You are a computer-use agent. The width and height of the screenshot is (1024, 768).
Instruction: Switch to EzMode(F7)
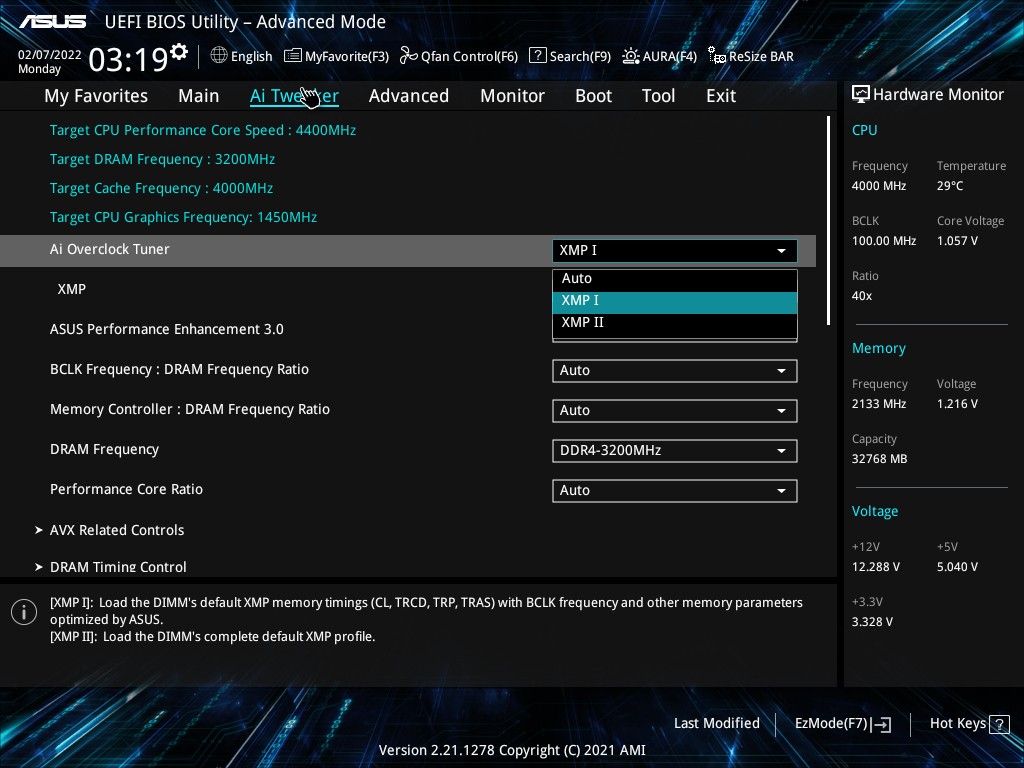[x=842, y=724]
